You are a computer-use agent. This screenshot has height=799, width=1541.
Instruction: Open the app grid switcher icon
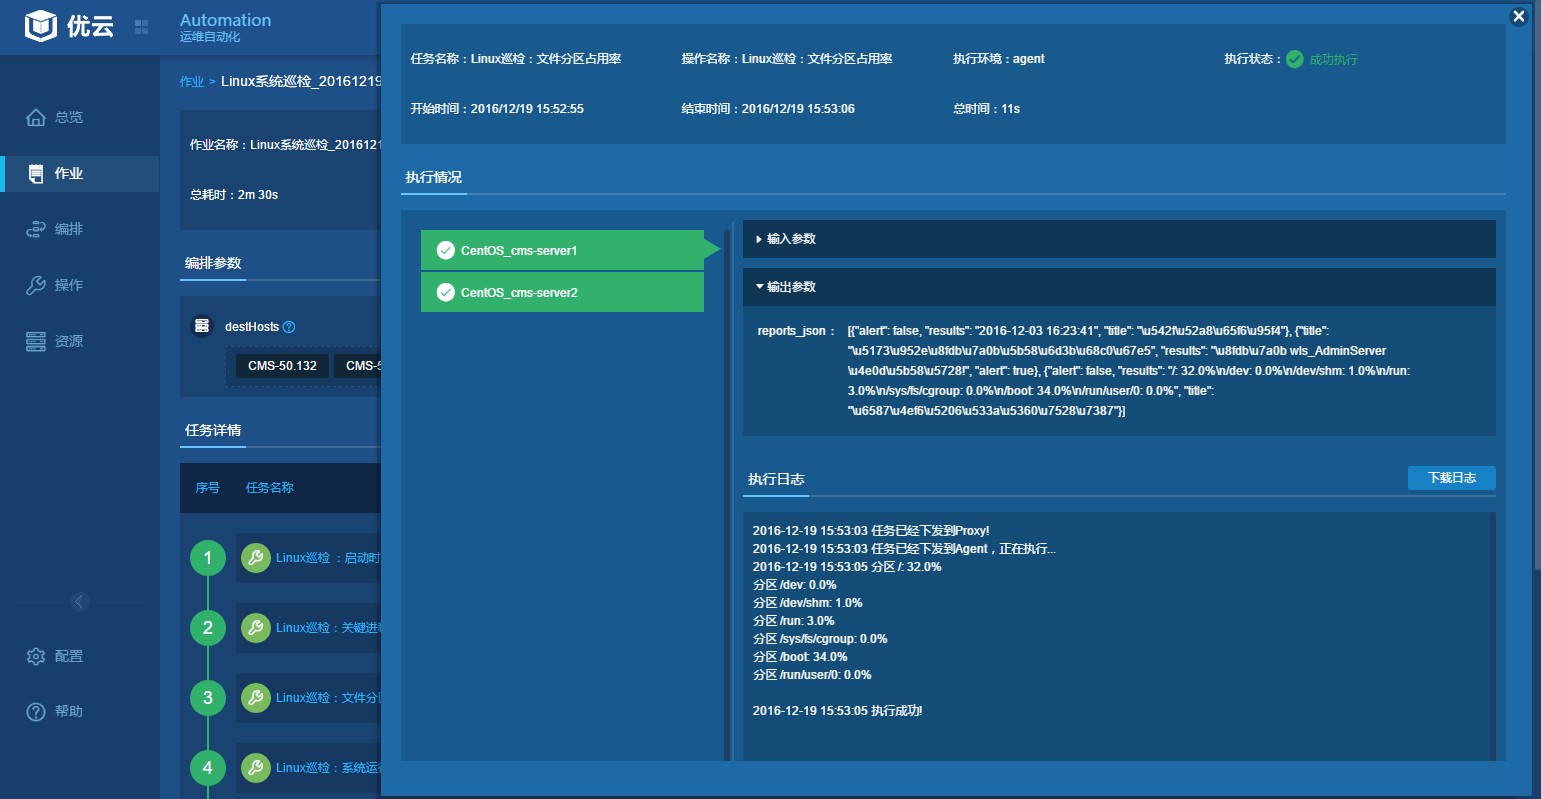tap(141, 27)
